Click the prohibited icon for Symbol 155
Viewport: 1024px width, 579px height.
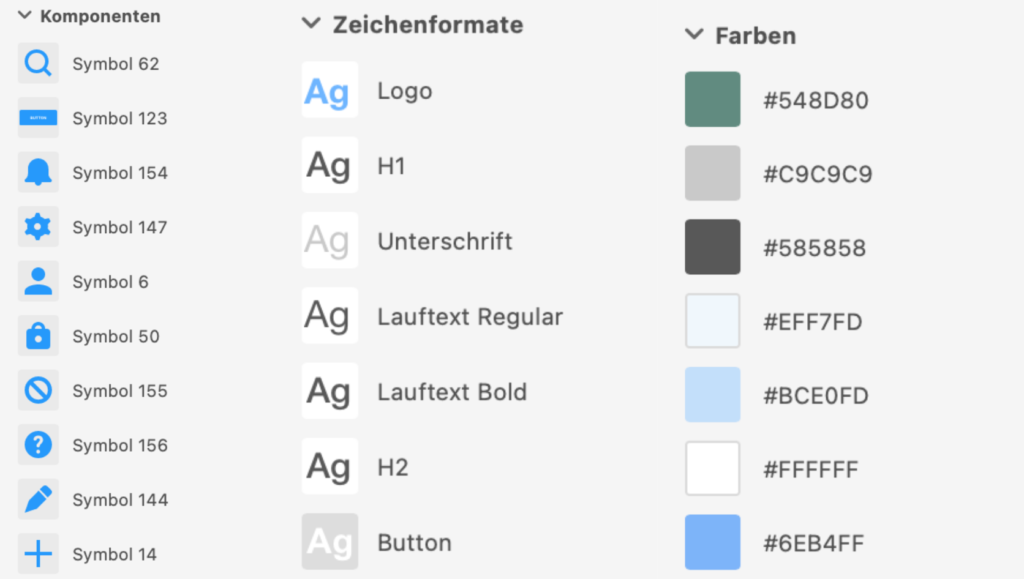(38, 391)
